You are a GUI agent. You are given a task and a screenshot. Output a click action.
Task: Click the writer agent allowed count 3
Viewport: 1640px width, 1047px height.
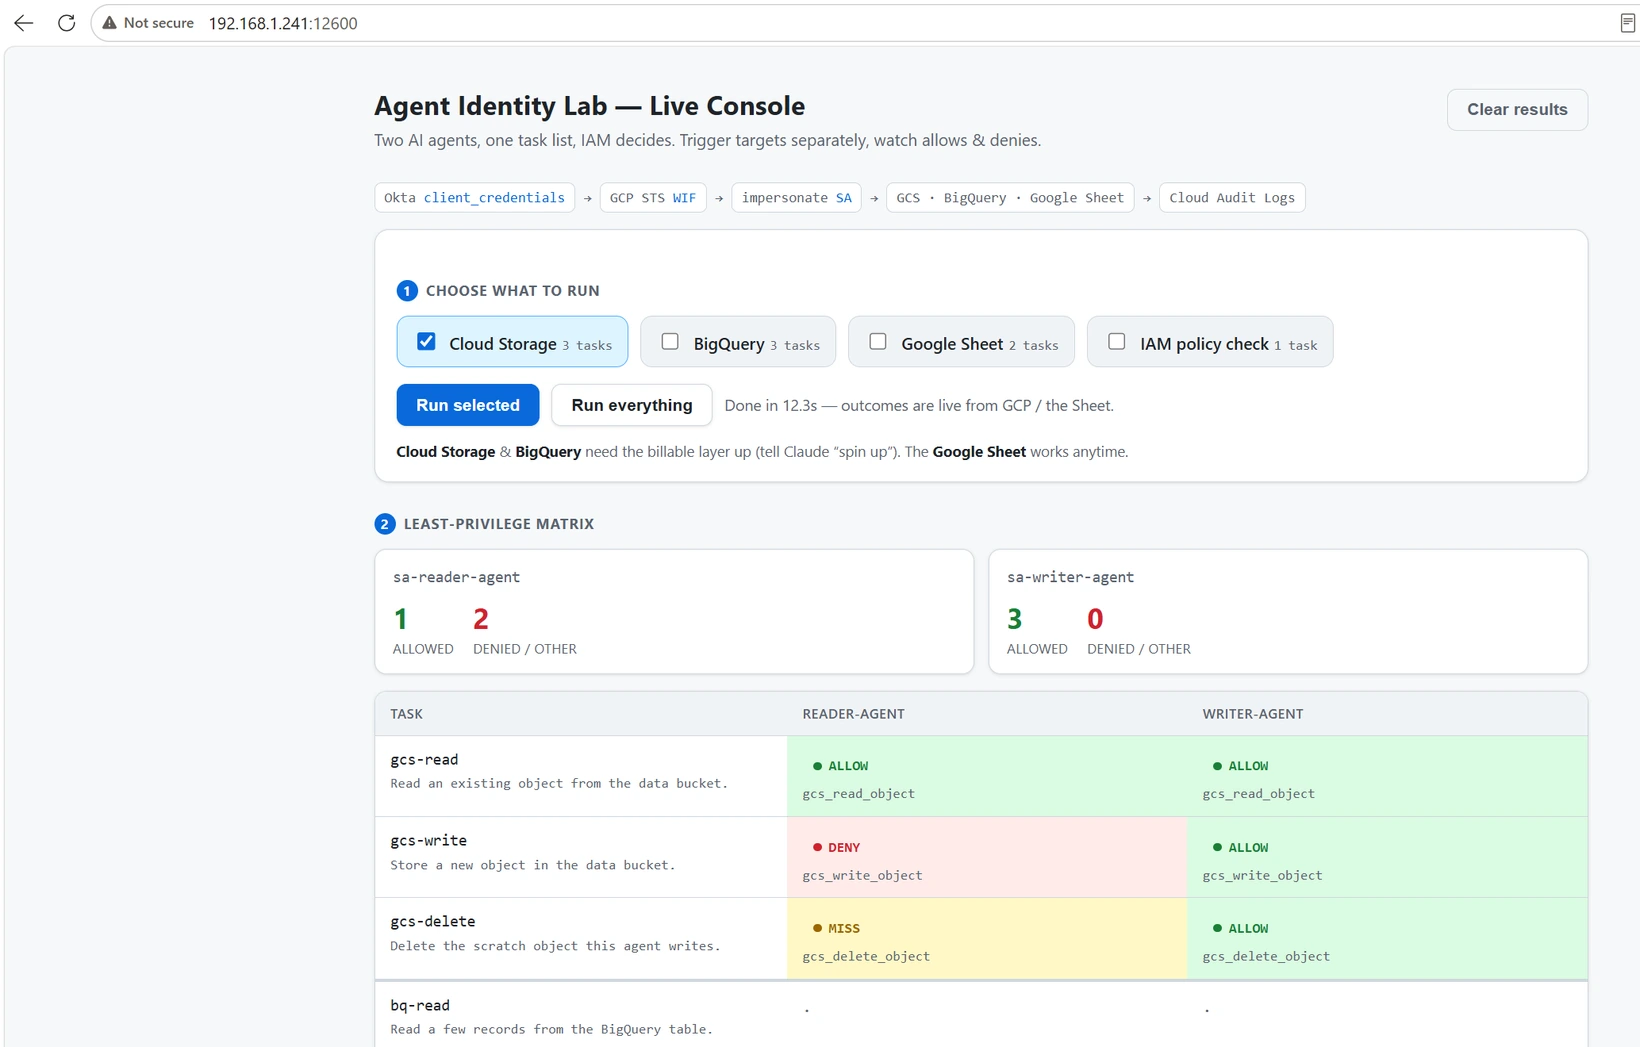click(1015, 619)
